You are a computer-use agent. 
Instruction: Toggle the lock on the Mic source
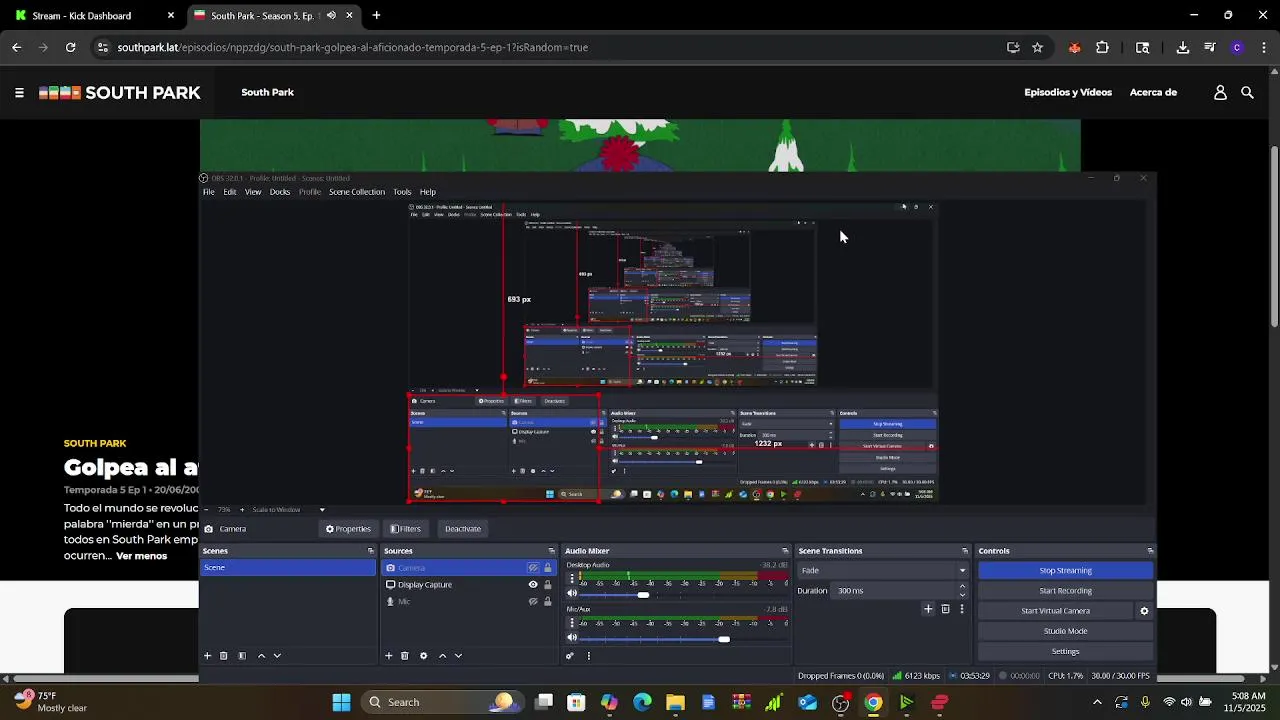click(547, 602)
